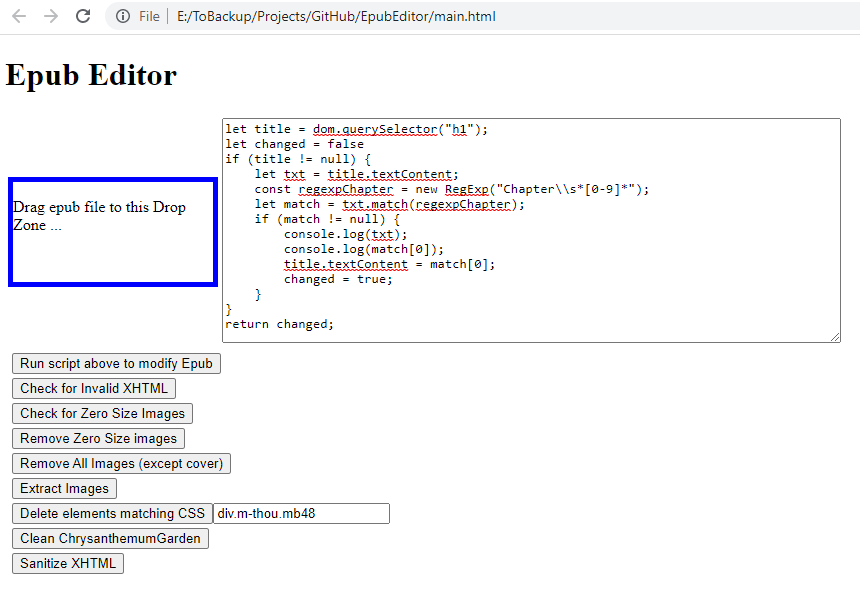Click the Extract Images button
Screen dimensions: 860x590
coord(64,489)
